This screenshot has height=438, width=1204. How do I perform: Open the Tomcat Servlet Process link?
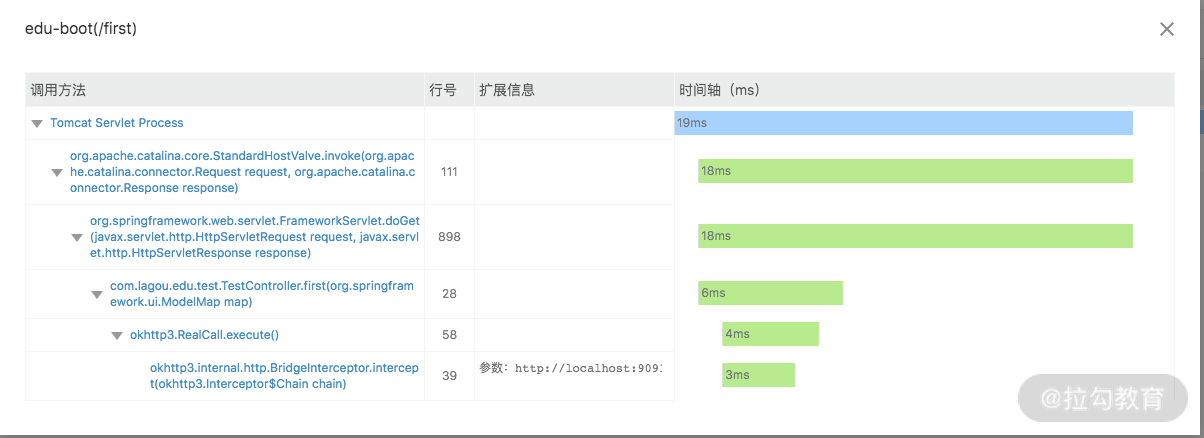pos(117,123)
